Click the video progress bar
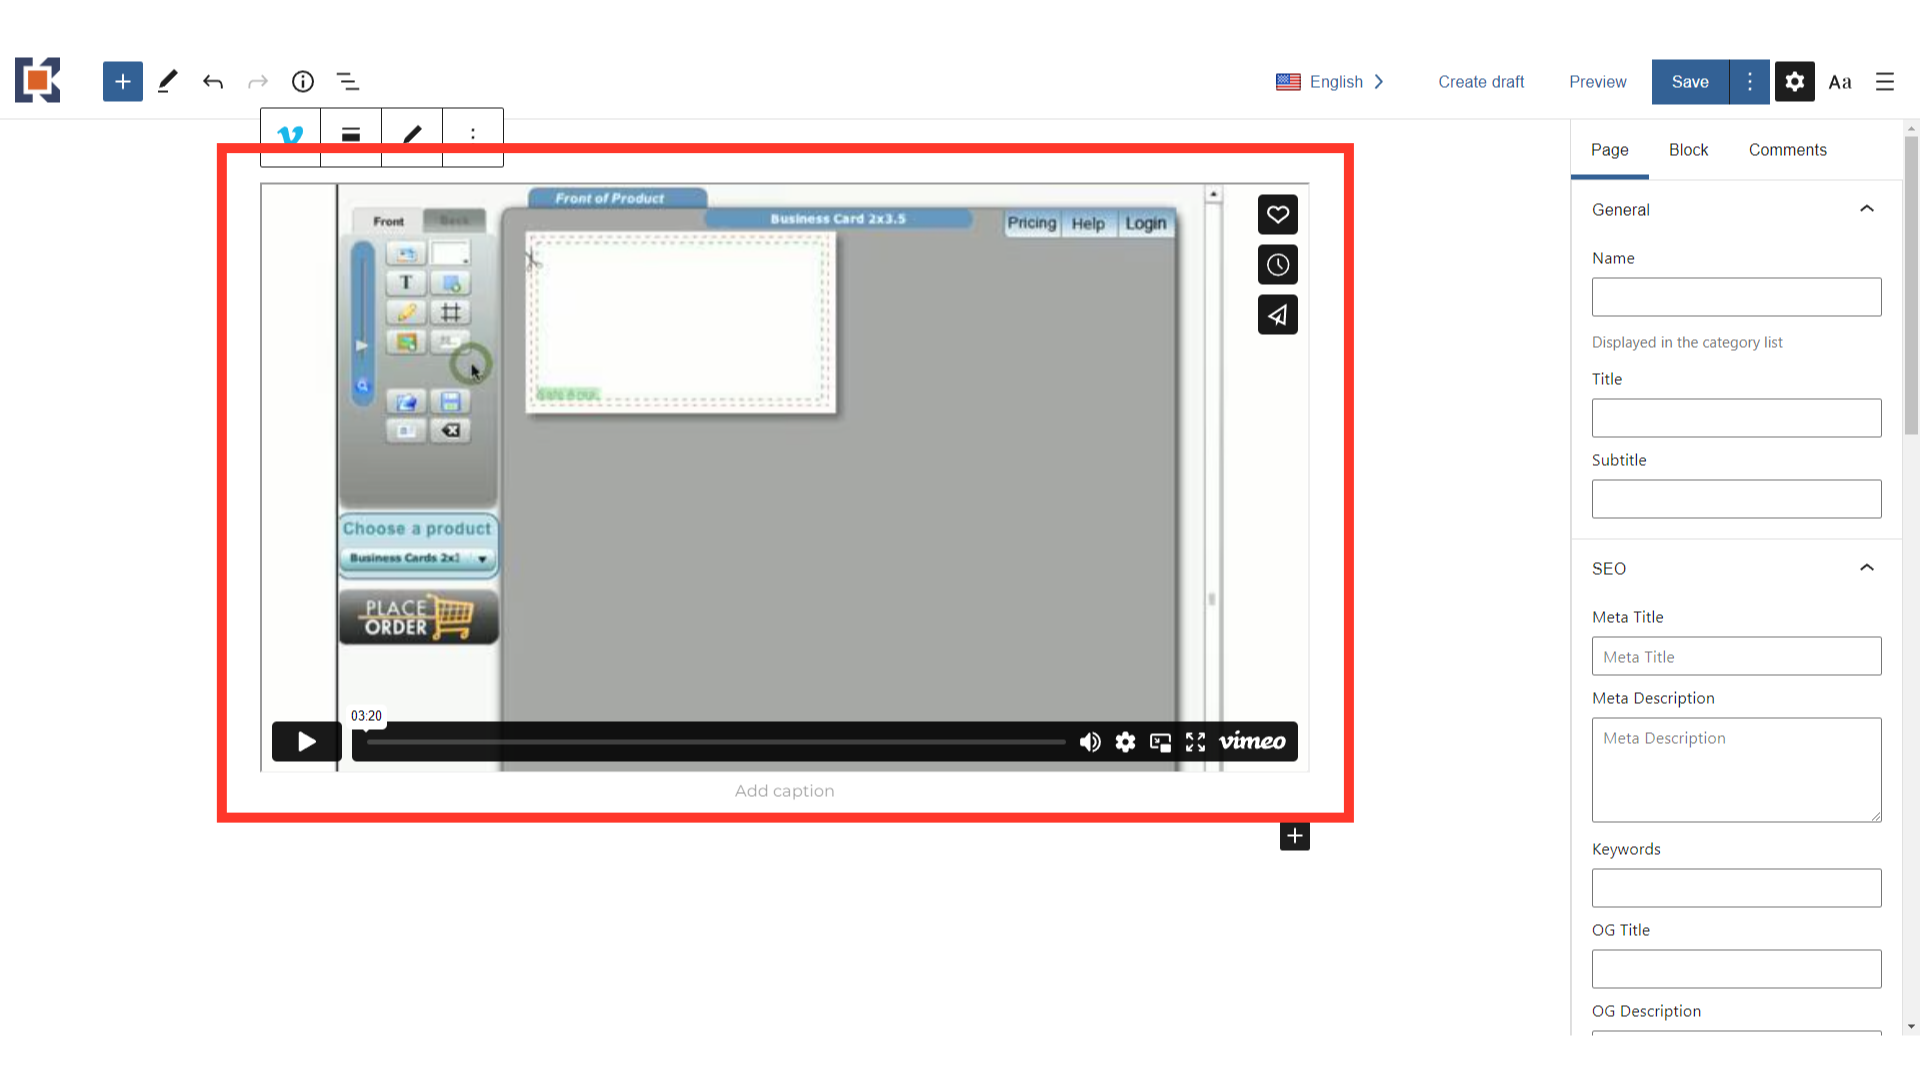 click(x=715, y=742)
